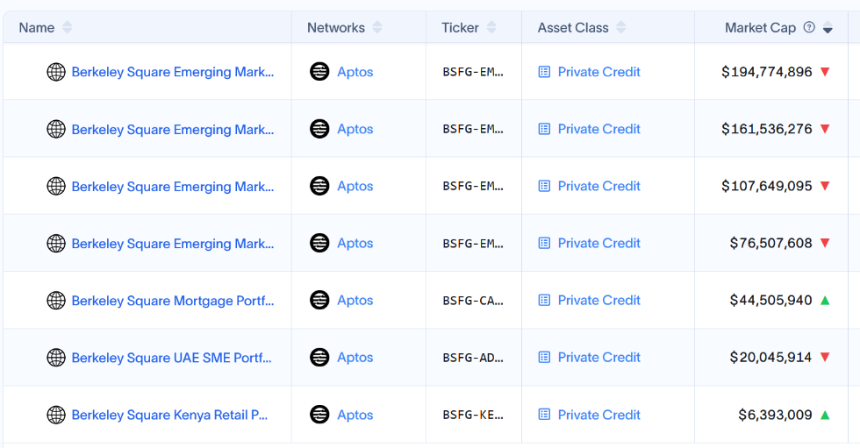Image resolution: width=860 pixels, height=448 pixels.
Task: Click the Aptos logo in the $44,505,940 row
Action: point(319,300)
